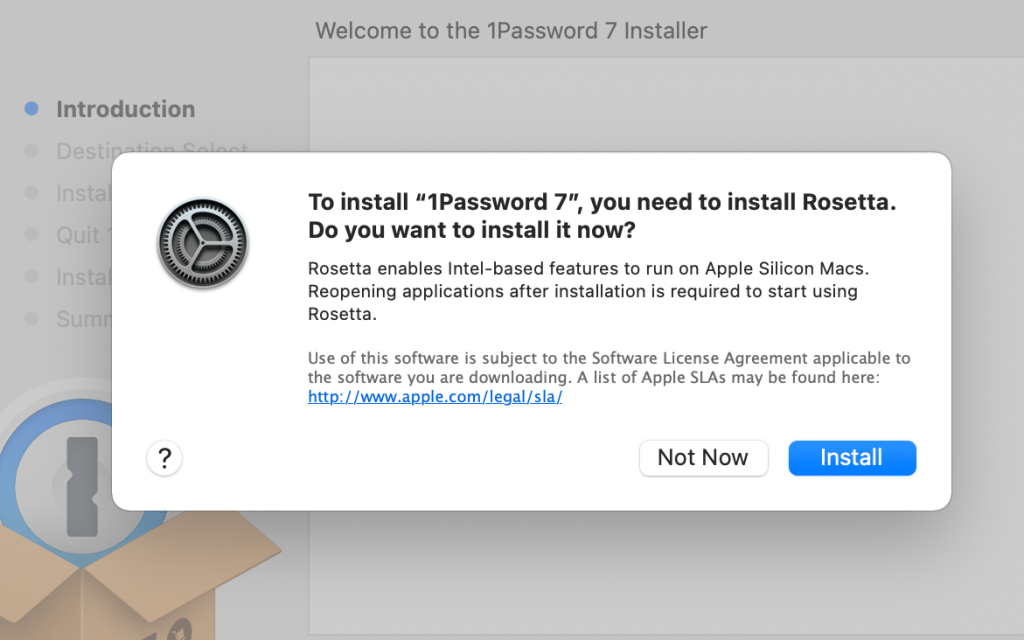Click the gray bullet beside Destination Select

31,151
